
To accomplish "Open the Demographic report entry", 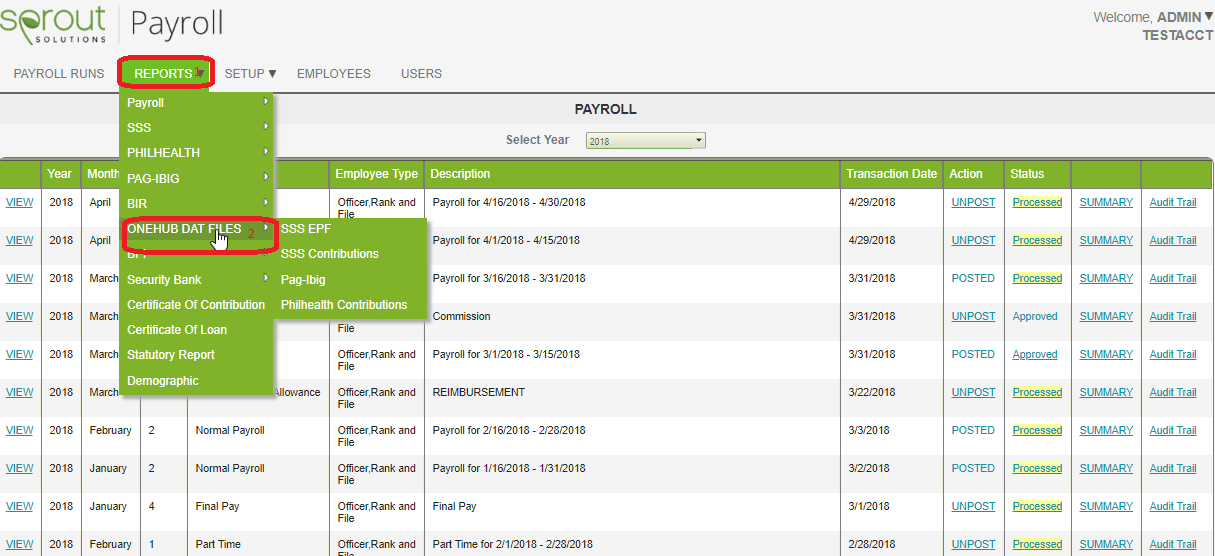I will (196, 381).
